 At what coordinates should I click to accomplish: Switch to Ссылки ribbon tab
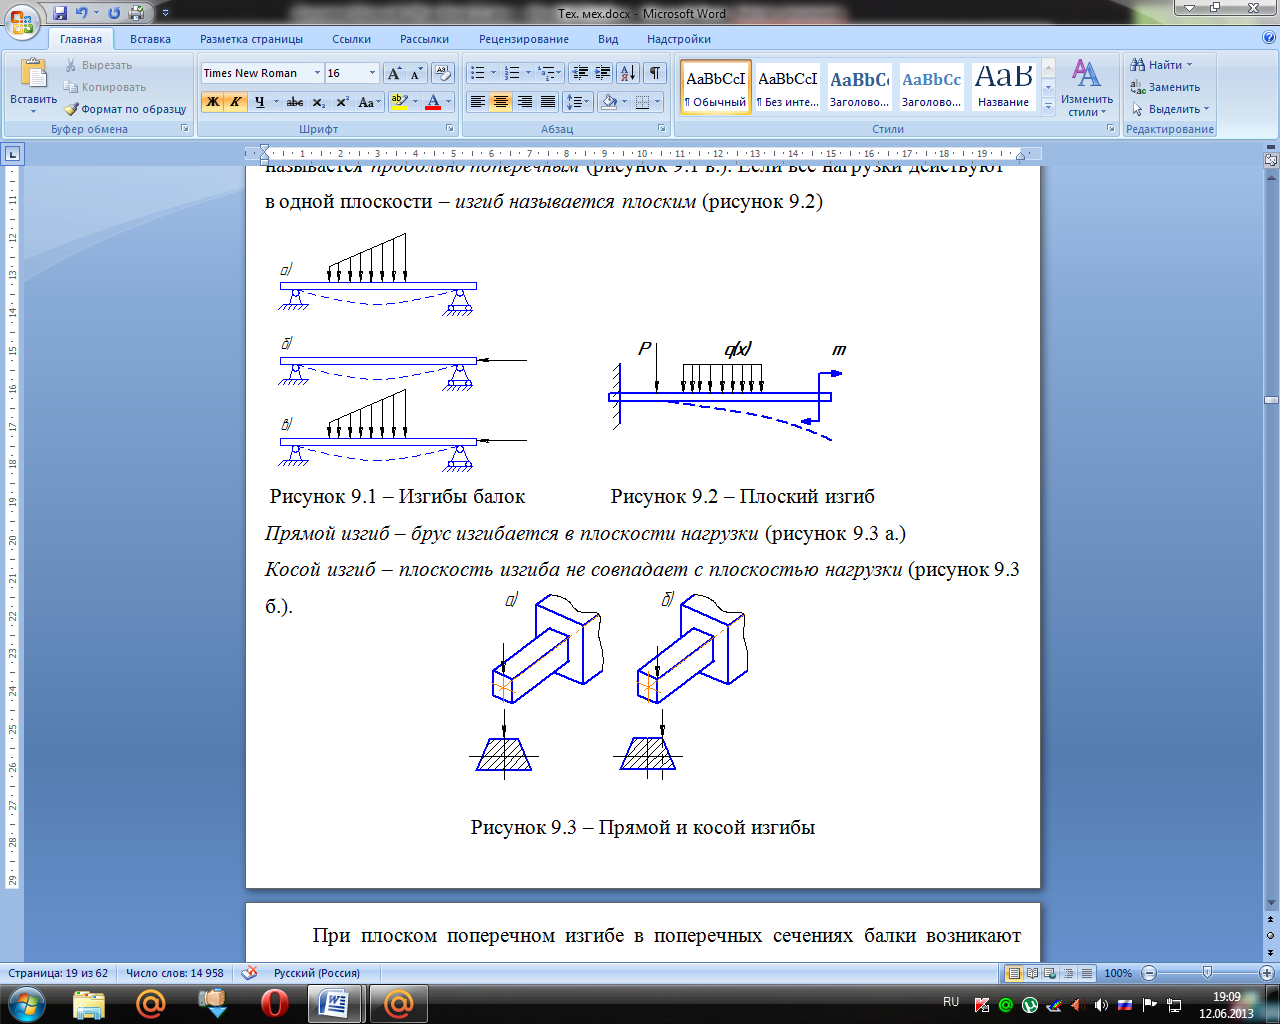pyautogui.click(x=352, y=39)
